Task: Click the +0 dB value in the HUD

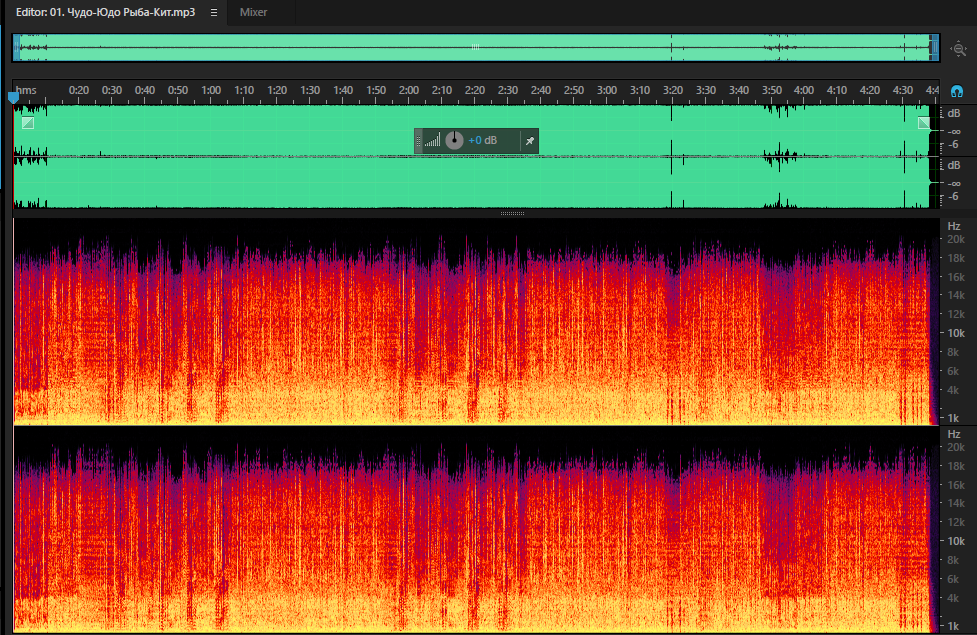Action: point(483,141)
